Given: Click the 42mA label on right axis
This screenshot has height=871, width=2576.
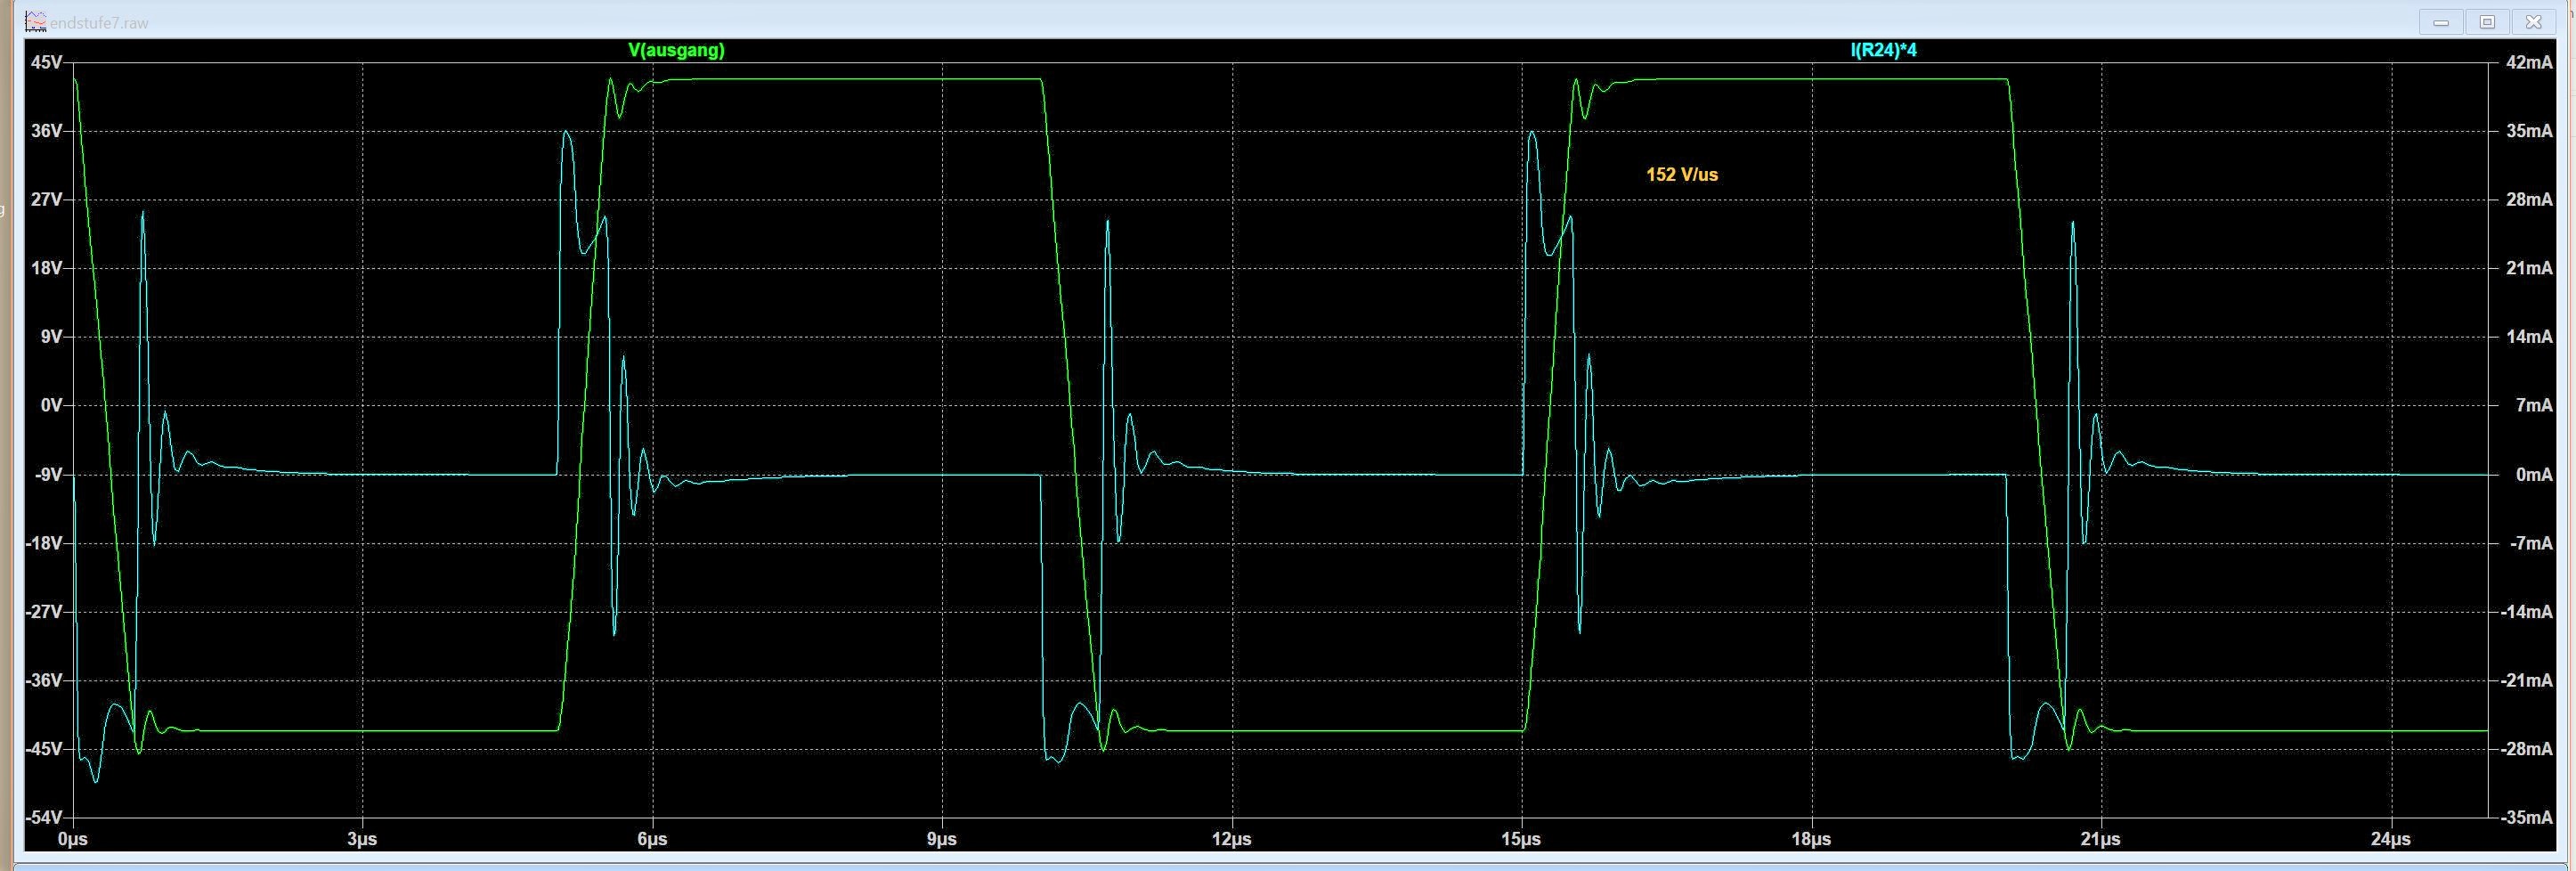Looking at the screenshot, I should click(x=2528, y=62).
